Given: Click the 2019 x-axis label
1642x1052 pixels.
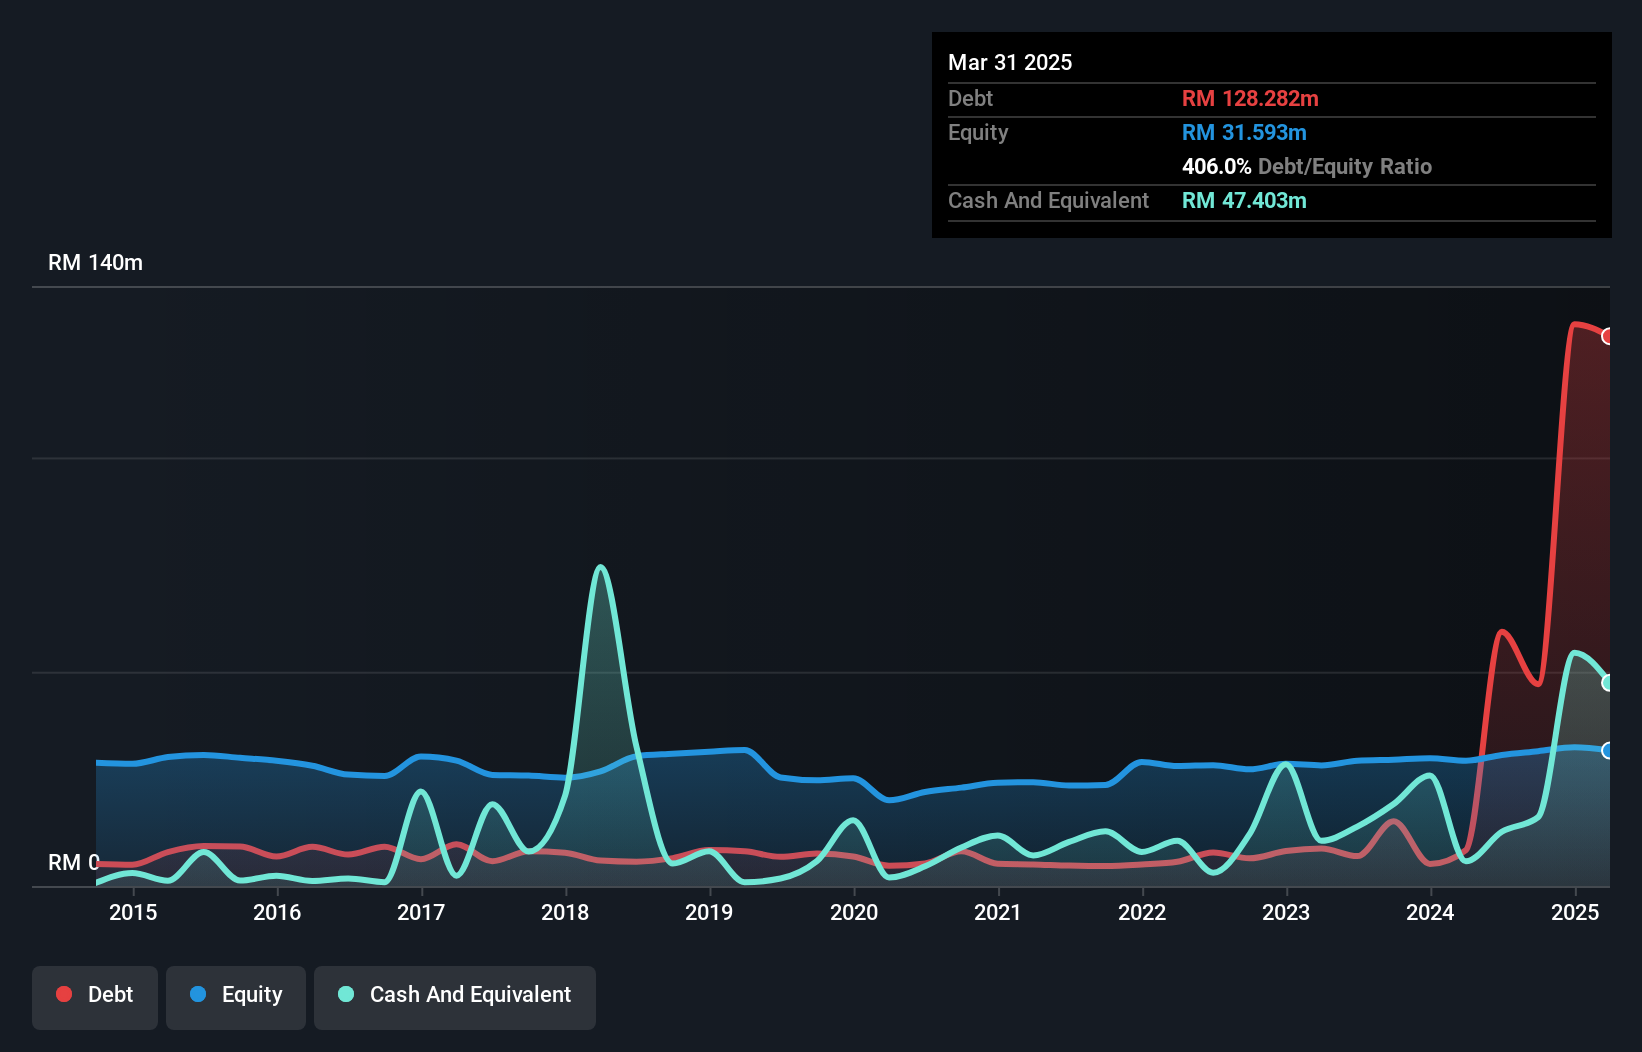Looking at the screenshot, I should click(709, 912).
